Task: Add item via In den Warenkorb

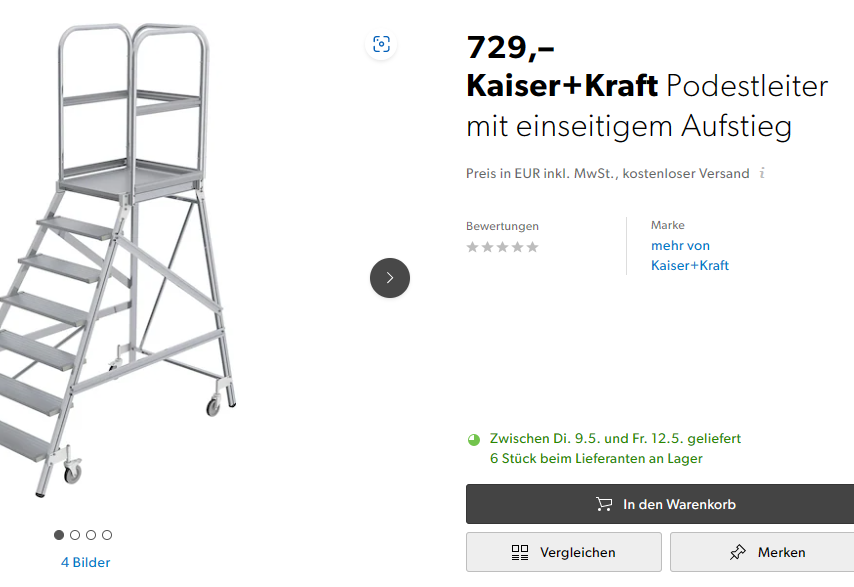Action: tap(660, 504)
